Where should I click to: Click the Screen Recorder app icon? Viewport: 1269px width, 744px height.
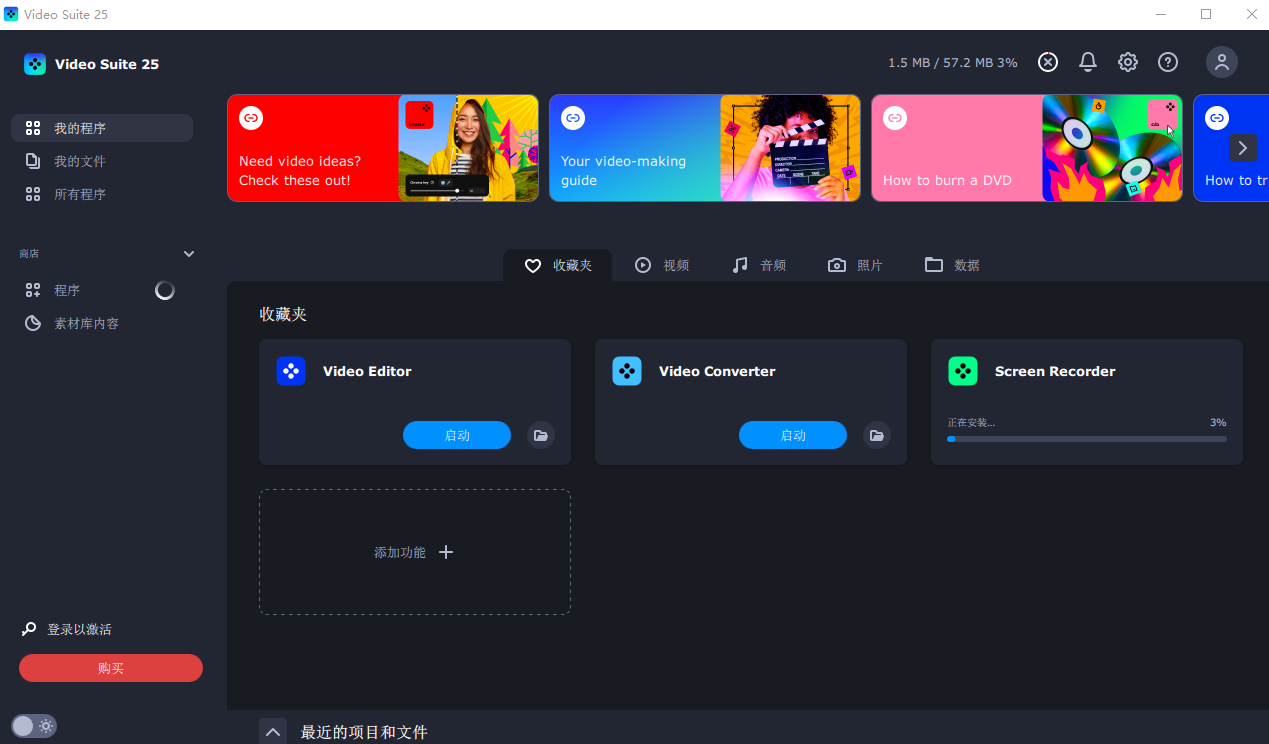963,371
